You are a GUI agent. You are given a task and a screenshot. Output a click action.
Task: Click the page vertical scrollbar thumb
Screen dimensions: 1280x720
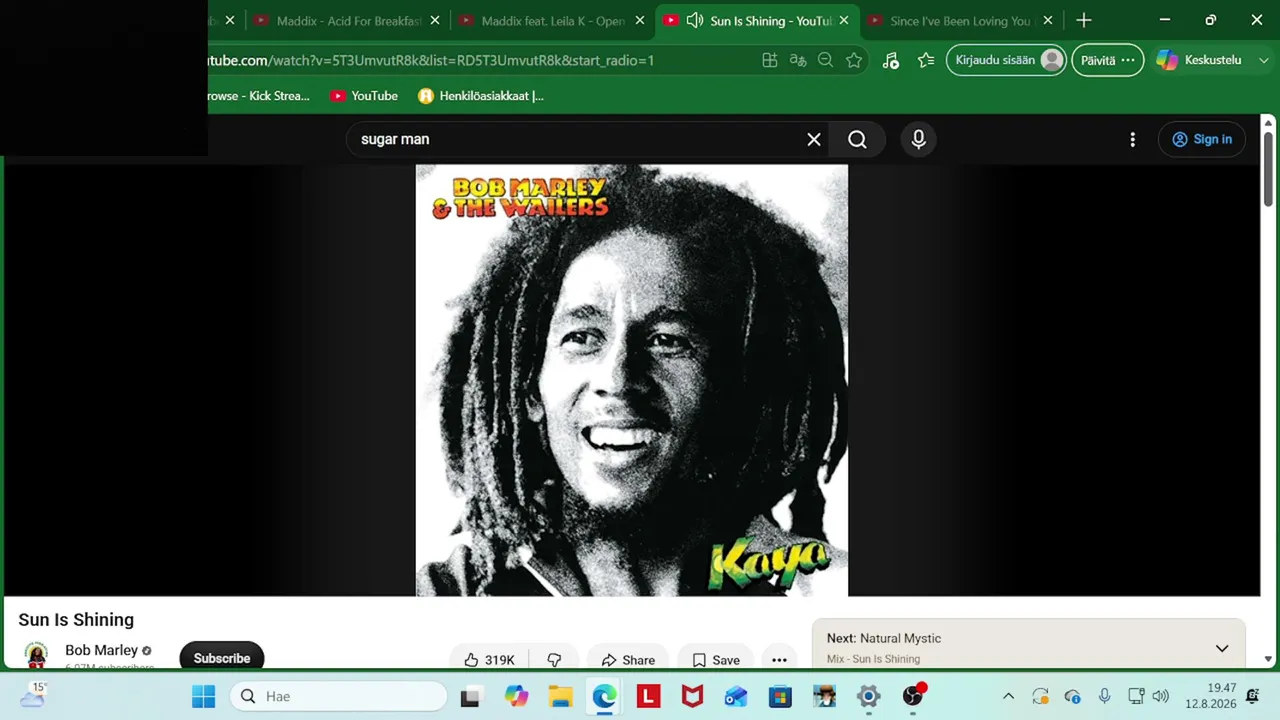click(x=1268, y=170)
